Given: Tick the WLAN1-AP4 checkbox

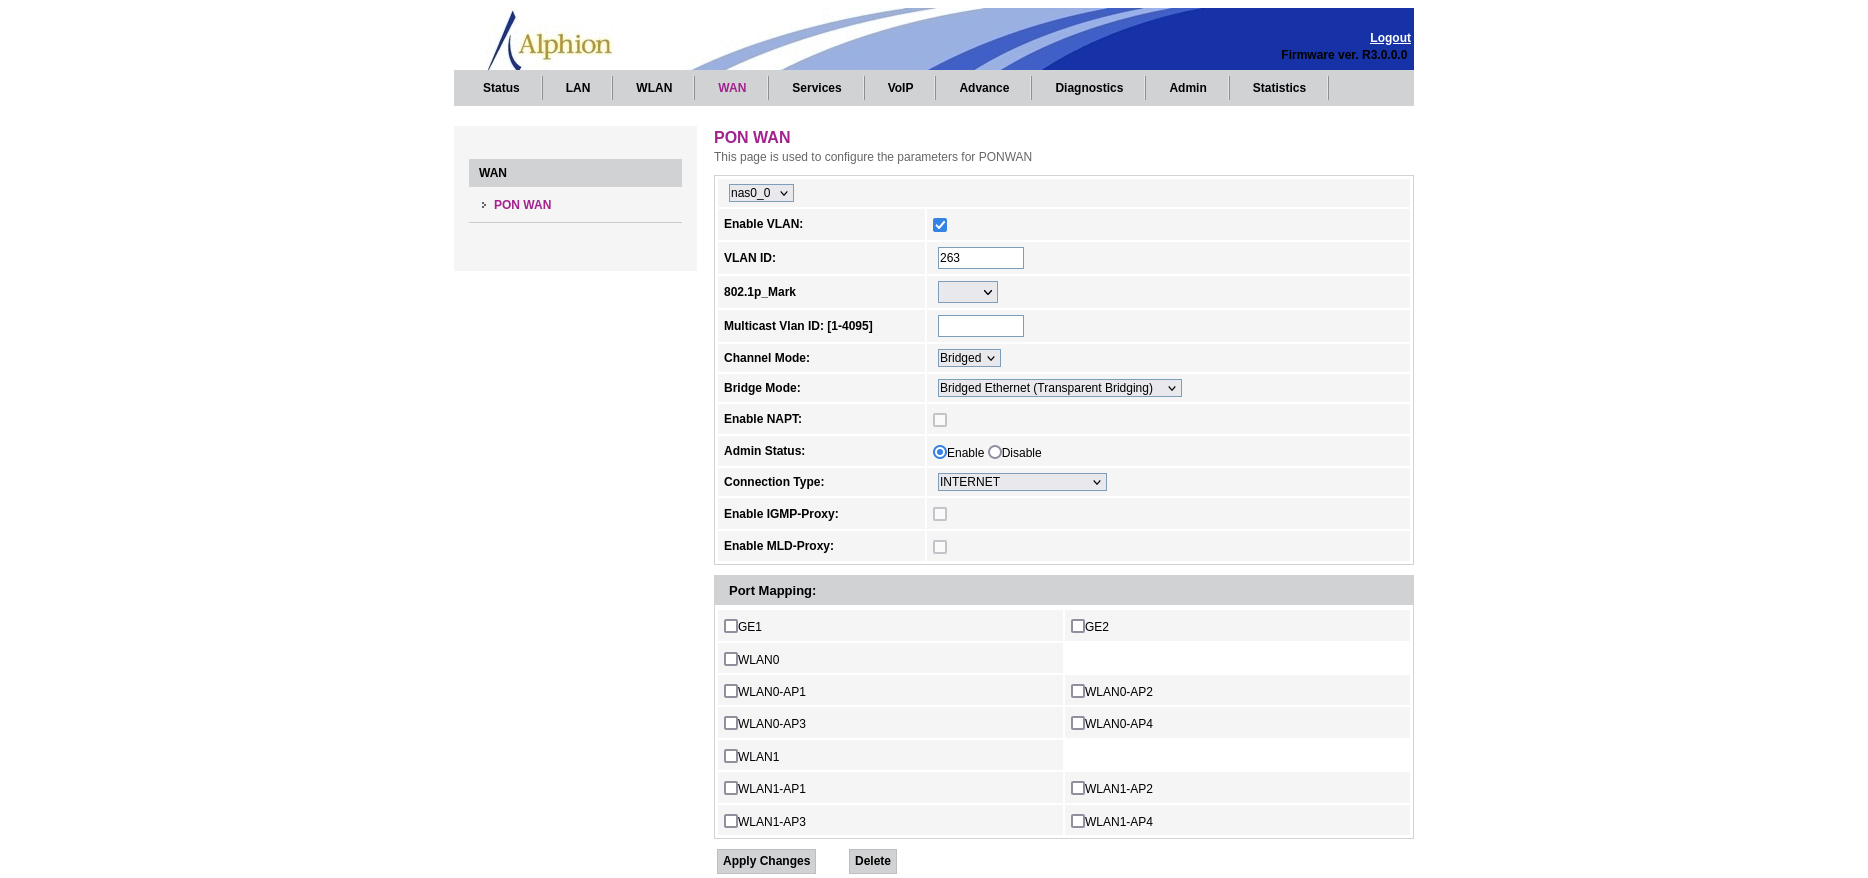Looking at the screenshot, I should click(x=1078, y=821).
